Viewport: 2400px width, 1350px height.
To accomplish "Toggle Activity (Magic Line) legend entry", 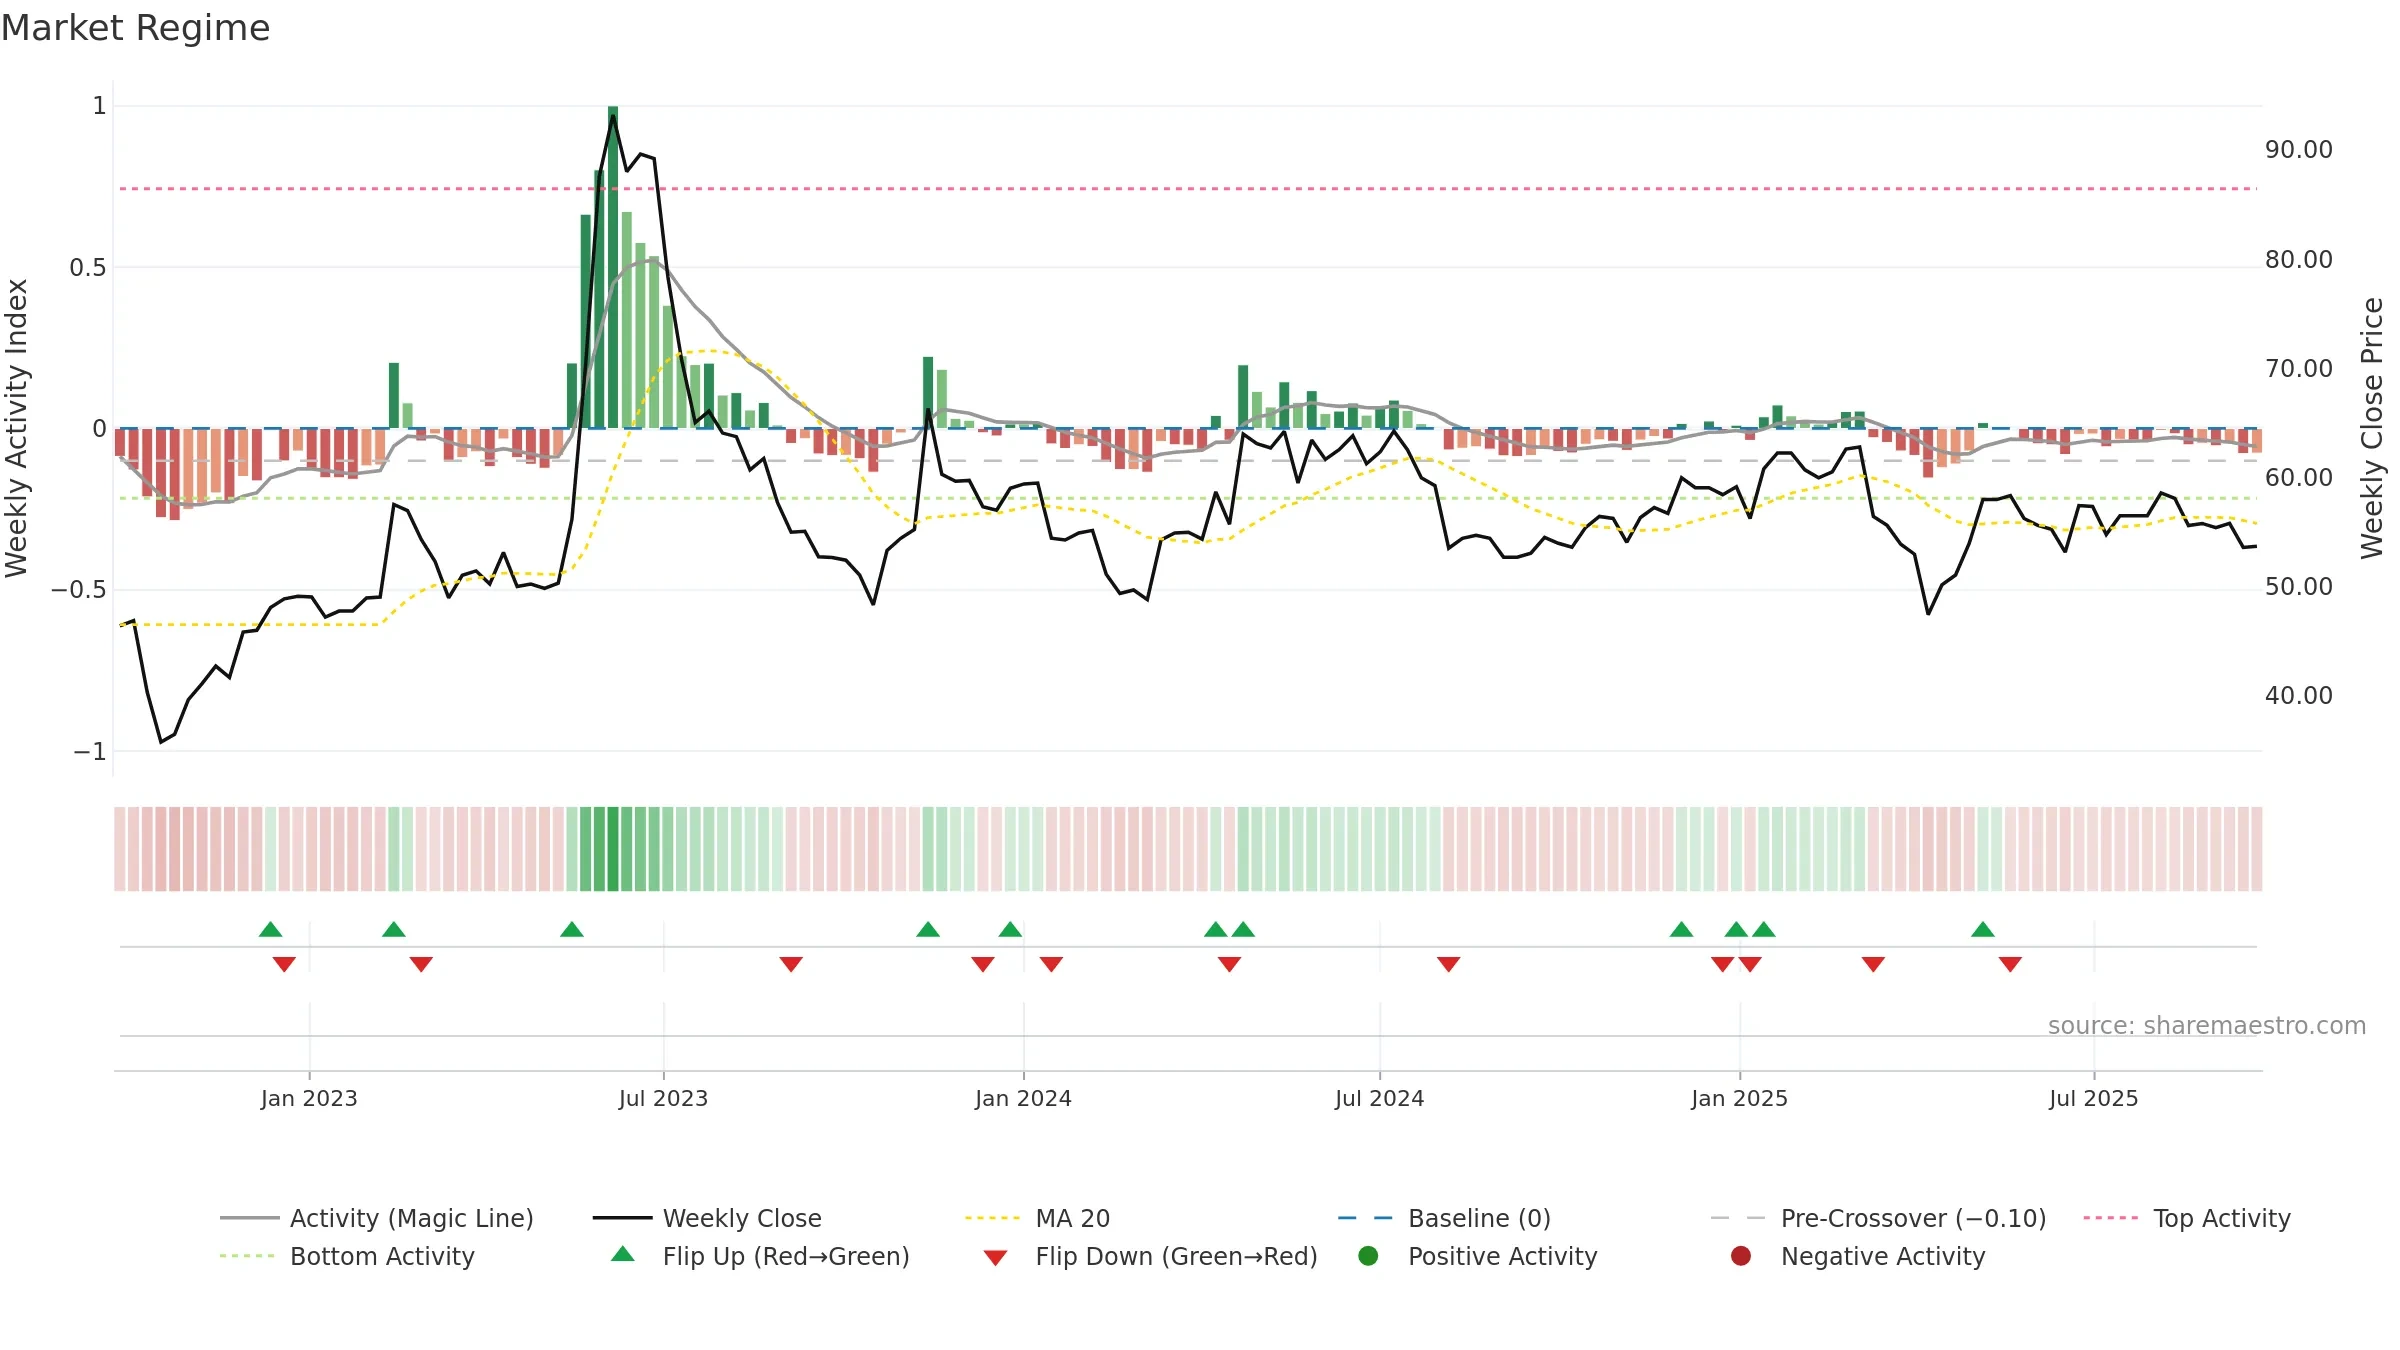I will click(377, 1218).
